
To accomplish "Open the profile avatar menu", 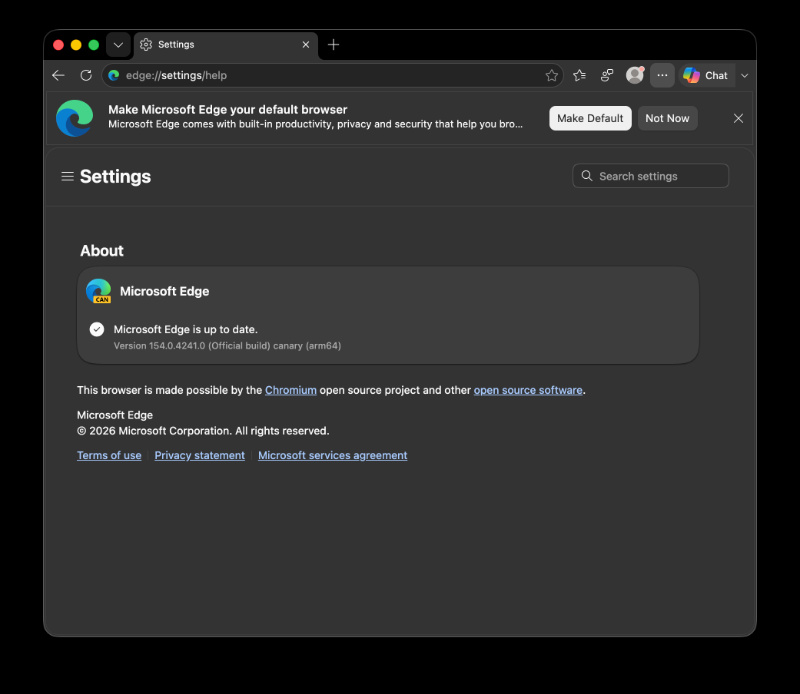I will click(x=635, y=76).
